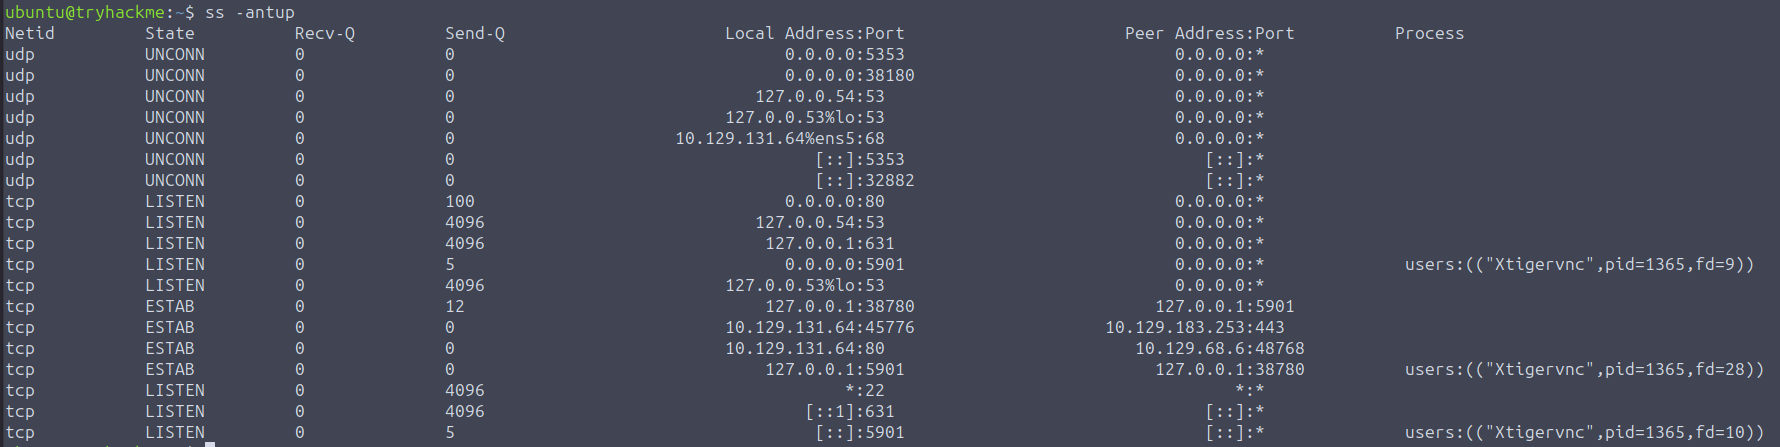This screenshot has width=1780, height=447.
Task: Click the Local Address:Port column header
Action: 814,33
